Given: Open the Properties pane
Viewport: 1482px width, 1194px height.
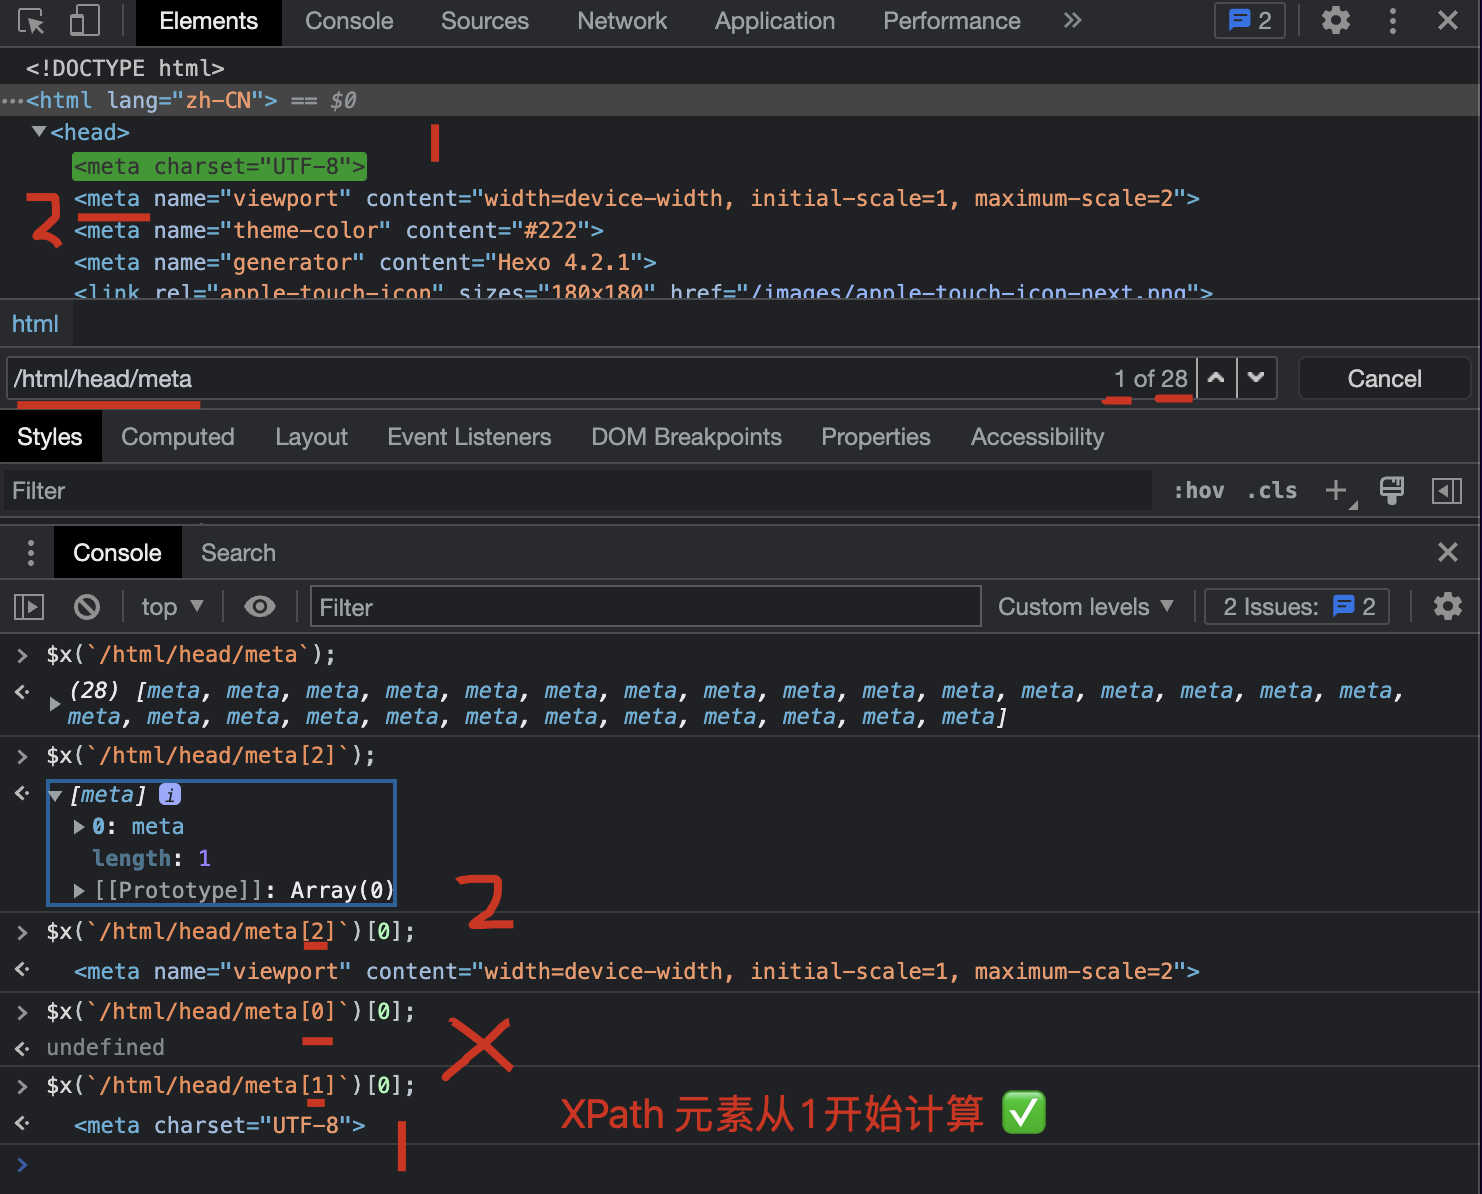Looking at the screenshot, I should (876, 437).
